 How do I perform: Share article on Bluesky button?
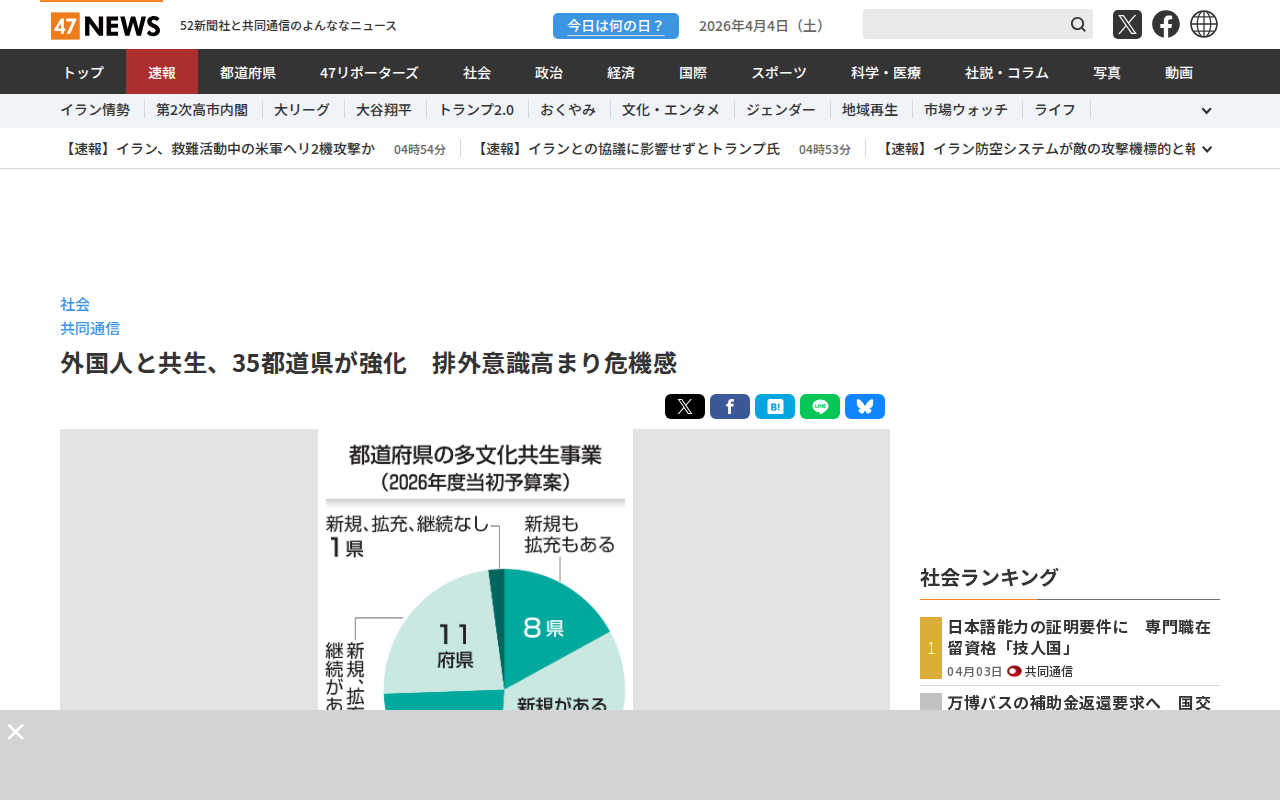[x=865, y=407]
